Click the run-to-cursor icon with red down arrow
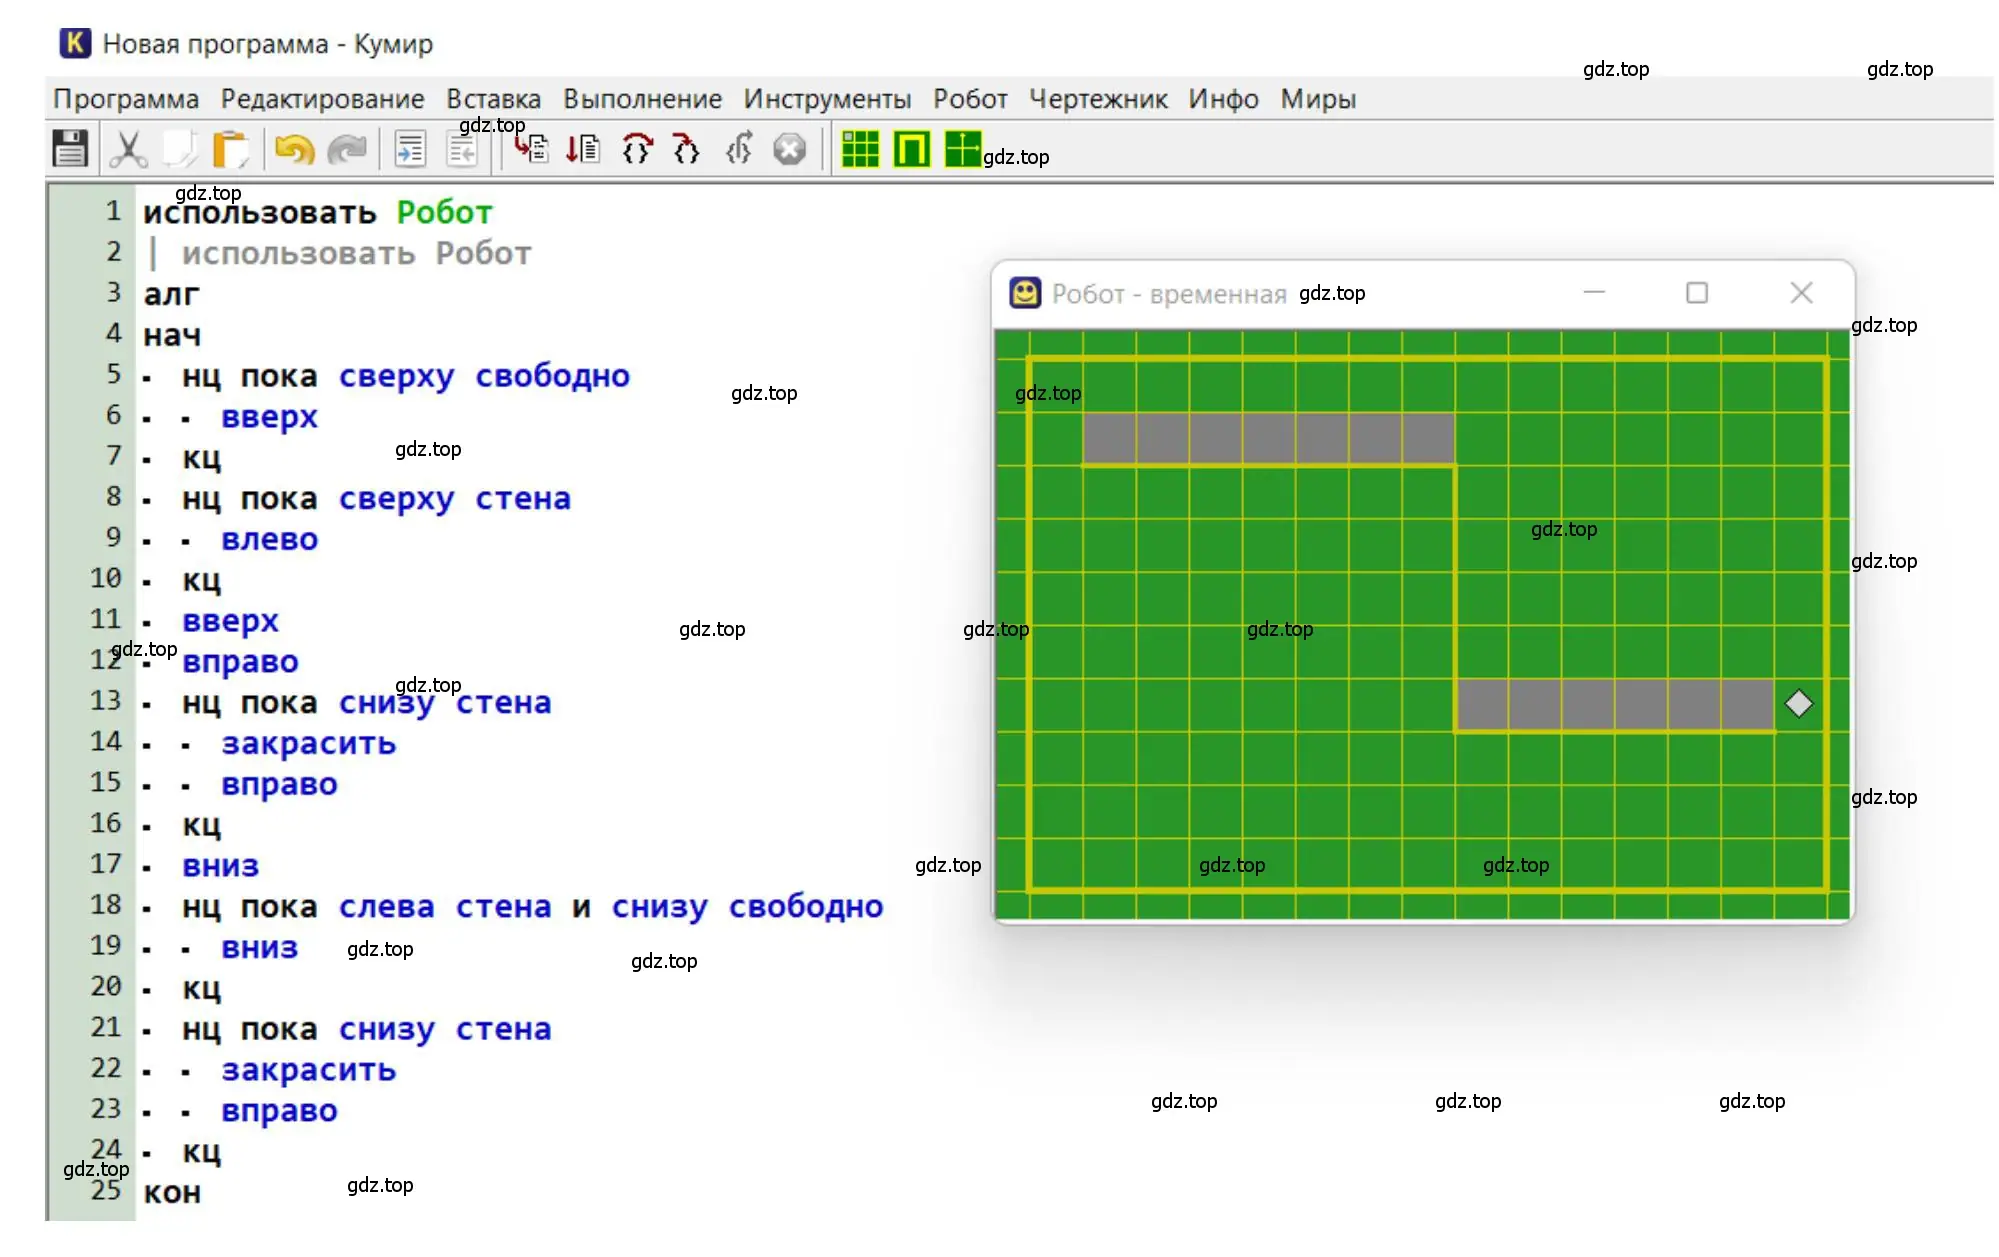1999x1257 pixels. click(x=583, y=149)
